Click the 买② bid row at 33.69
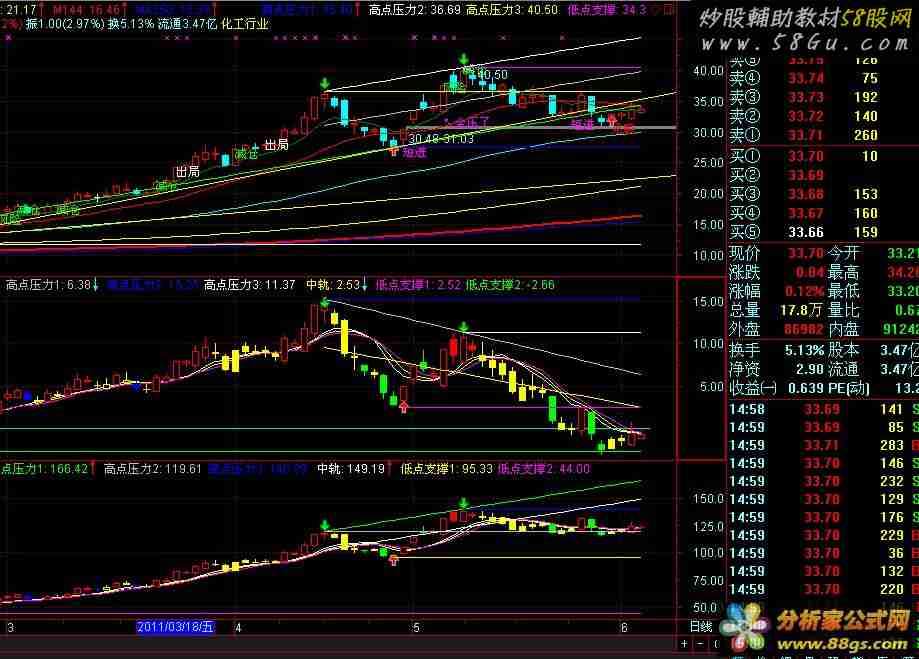Image resolution: width=919 pixels, height=659 pixels. coord(804,175)
